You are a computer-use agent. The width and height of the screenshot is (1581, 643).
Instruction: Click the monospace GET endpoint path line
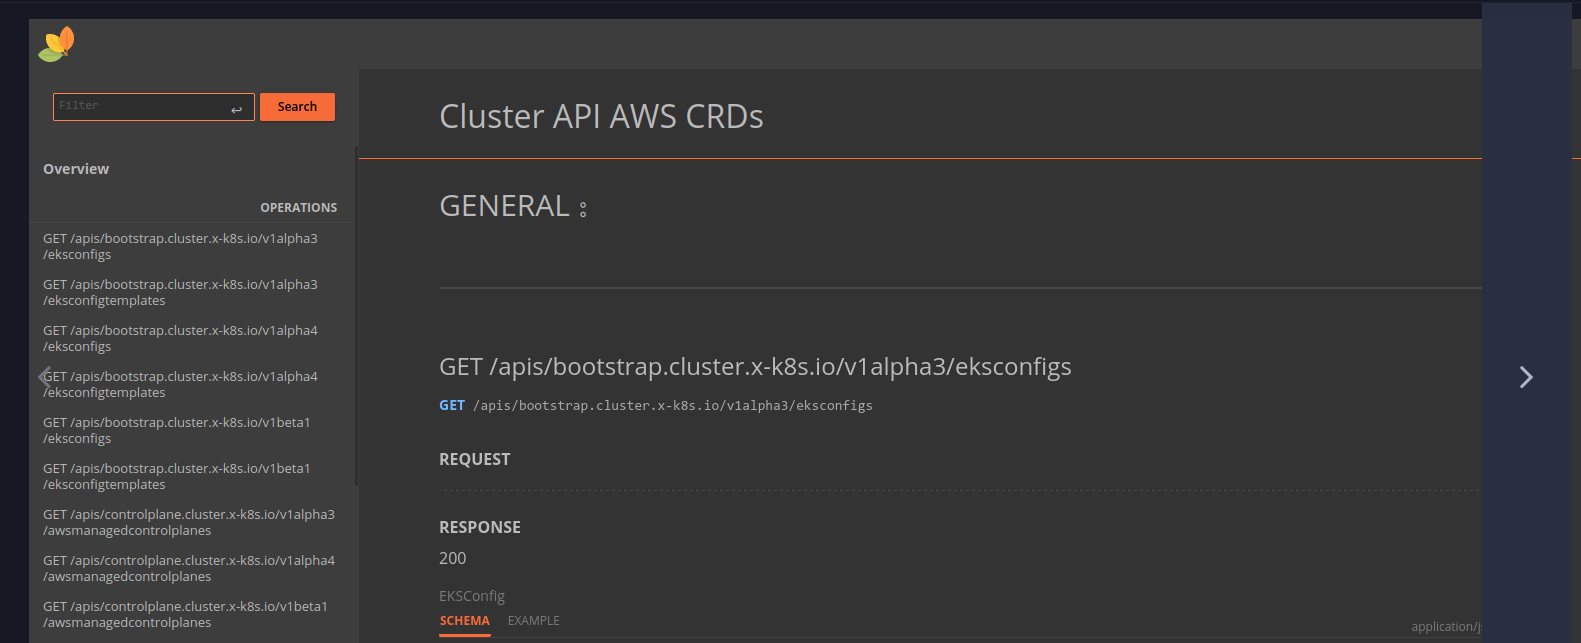(656, 406)
